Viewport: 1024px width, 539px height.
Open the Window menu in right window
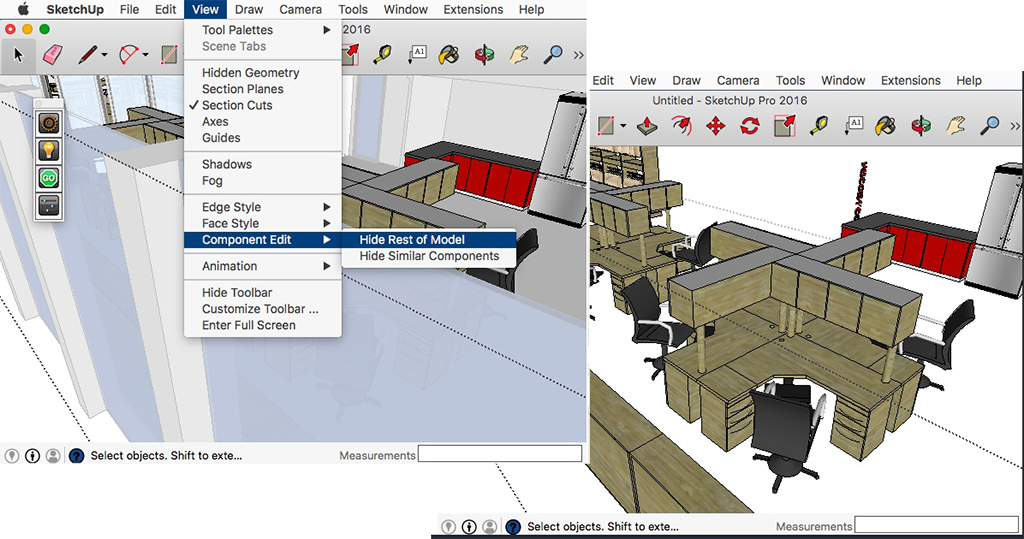coord(843,80)
